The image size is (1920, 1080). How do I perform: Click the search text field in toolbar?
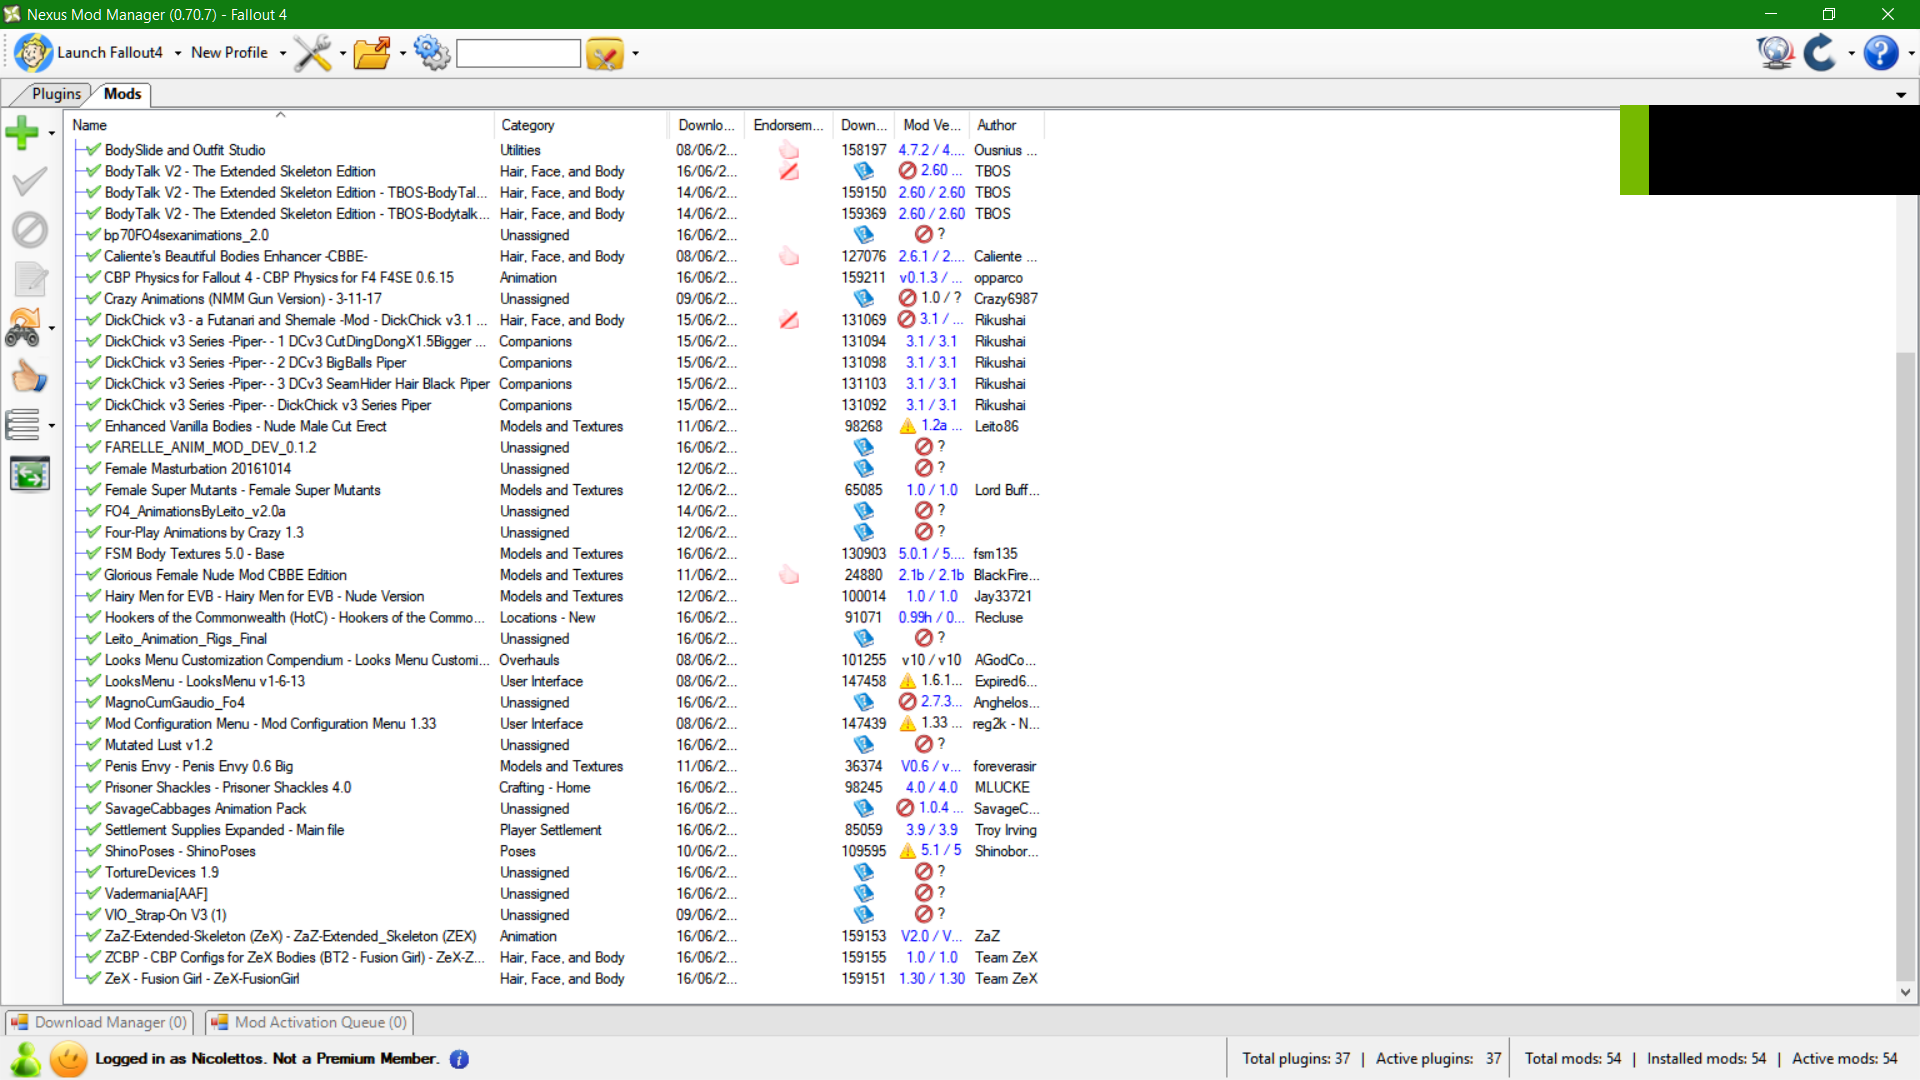tap(518, 53)
